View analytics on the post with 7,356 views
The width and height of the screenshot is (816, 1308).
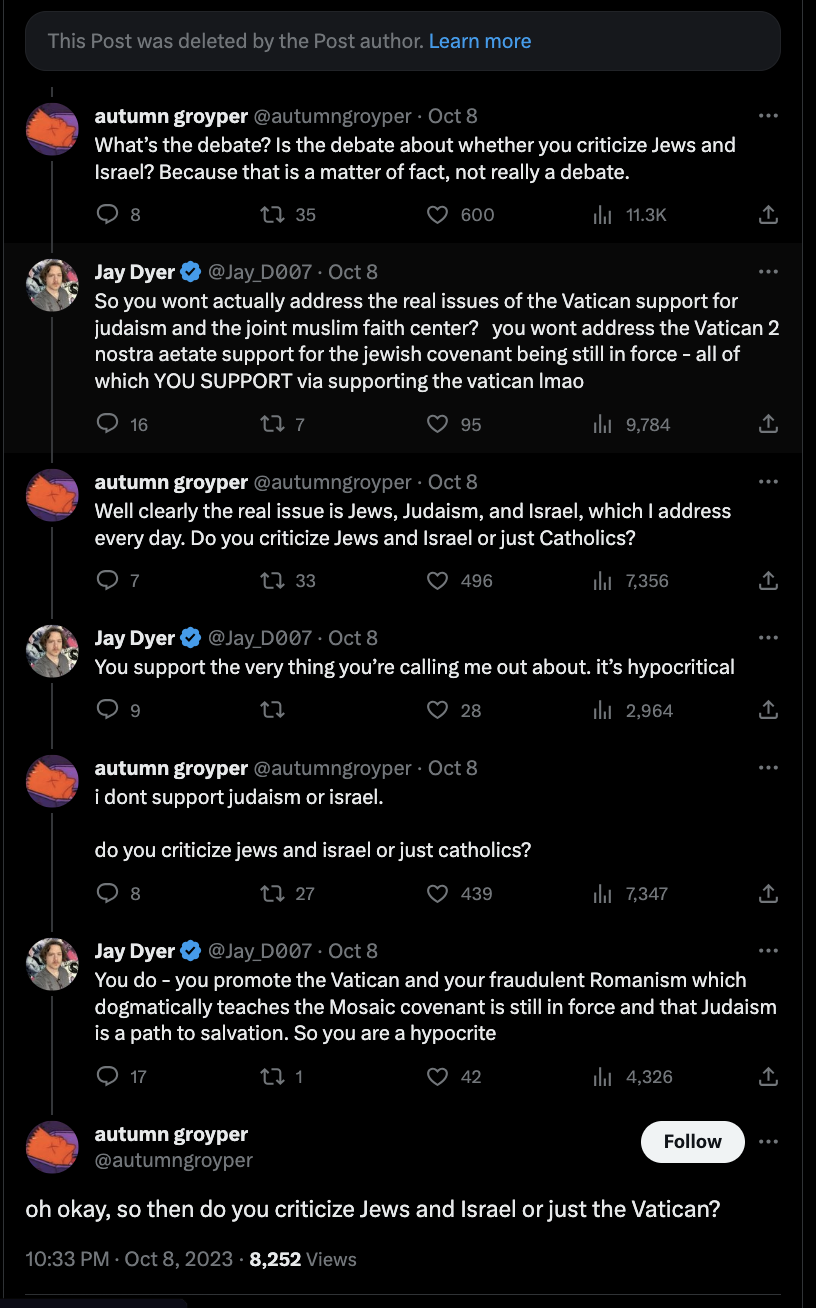point(602,580)
